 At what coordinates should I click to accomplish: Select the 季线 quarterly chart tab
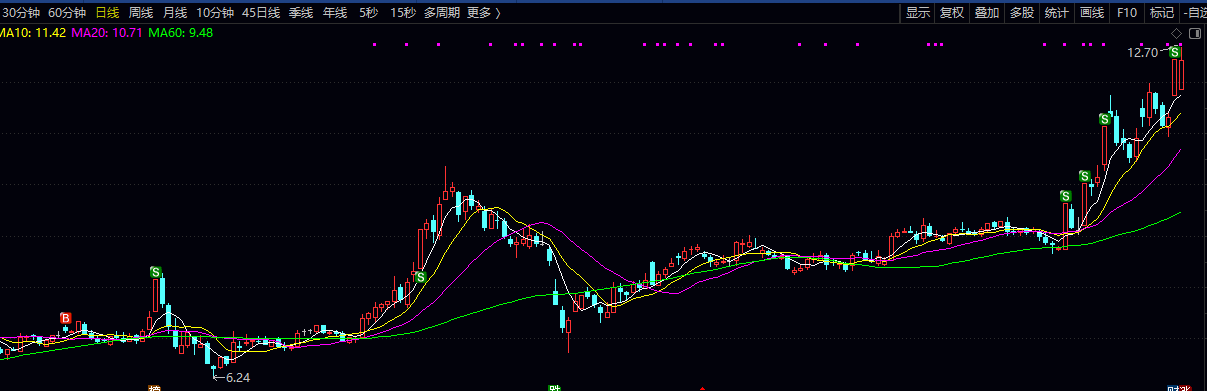(301, 13)
